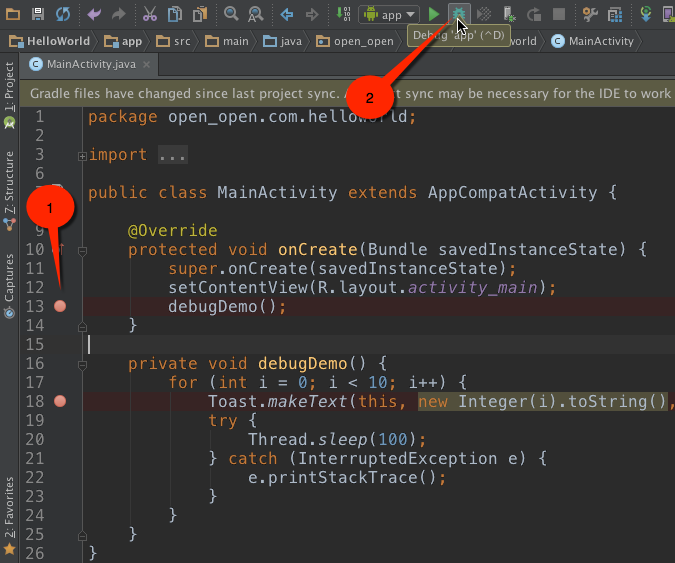Remove the breakpoint on line 13
Viewport: 675px width, 563px height.
[x=60, y=306]
